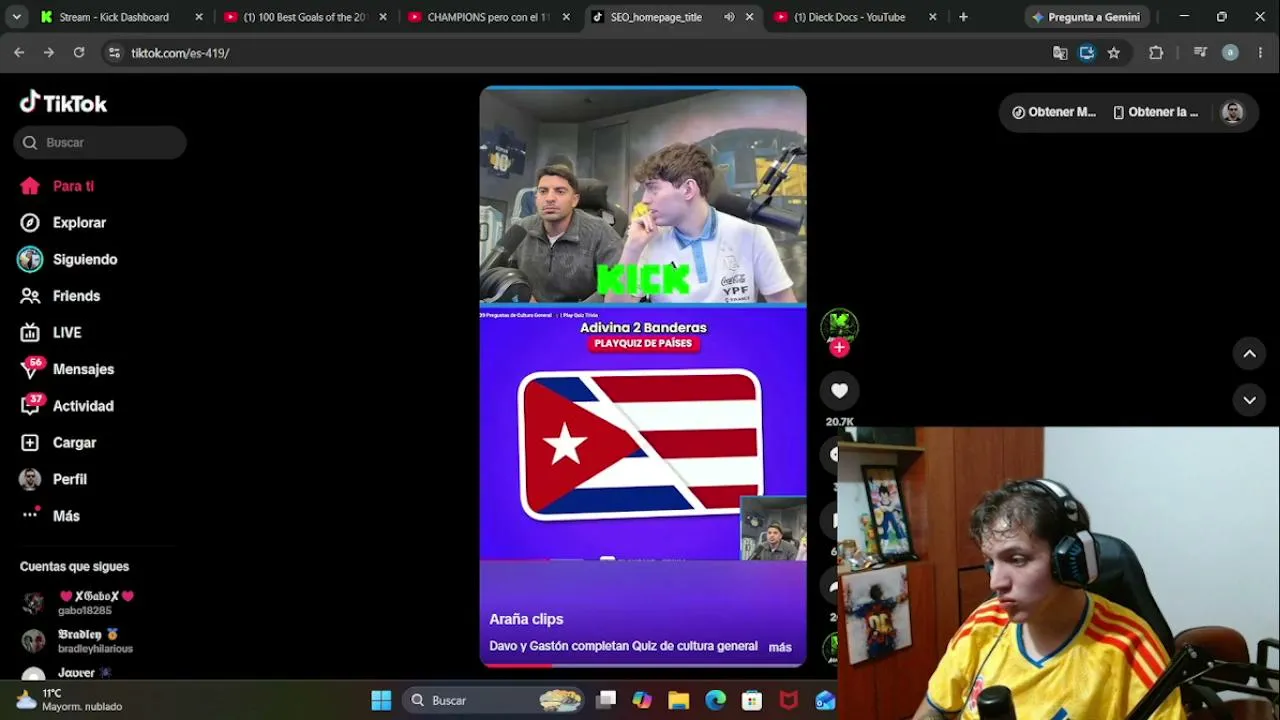Open Mensajes inbox
Image resolution: width=1280 pixels, height=720 pixels.
[x=67, y=369]
